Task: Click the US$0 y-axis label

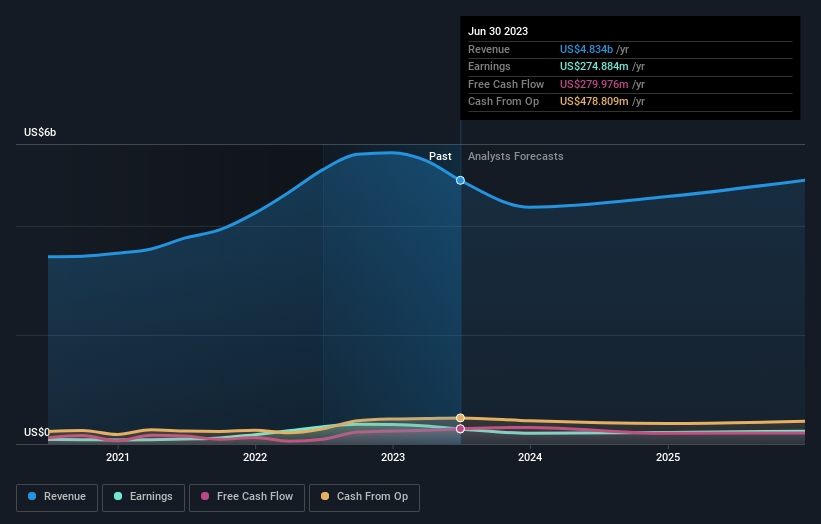Action: tap(37, 432)
